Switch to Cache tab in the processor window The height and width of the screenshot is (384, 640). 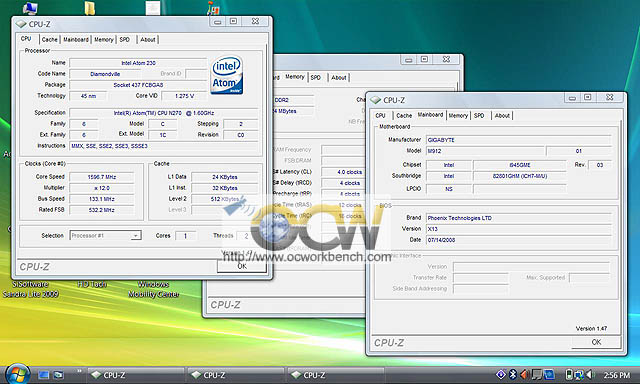click(x=49, y=40)
